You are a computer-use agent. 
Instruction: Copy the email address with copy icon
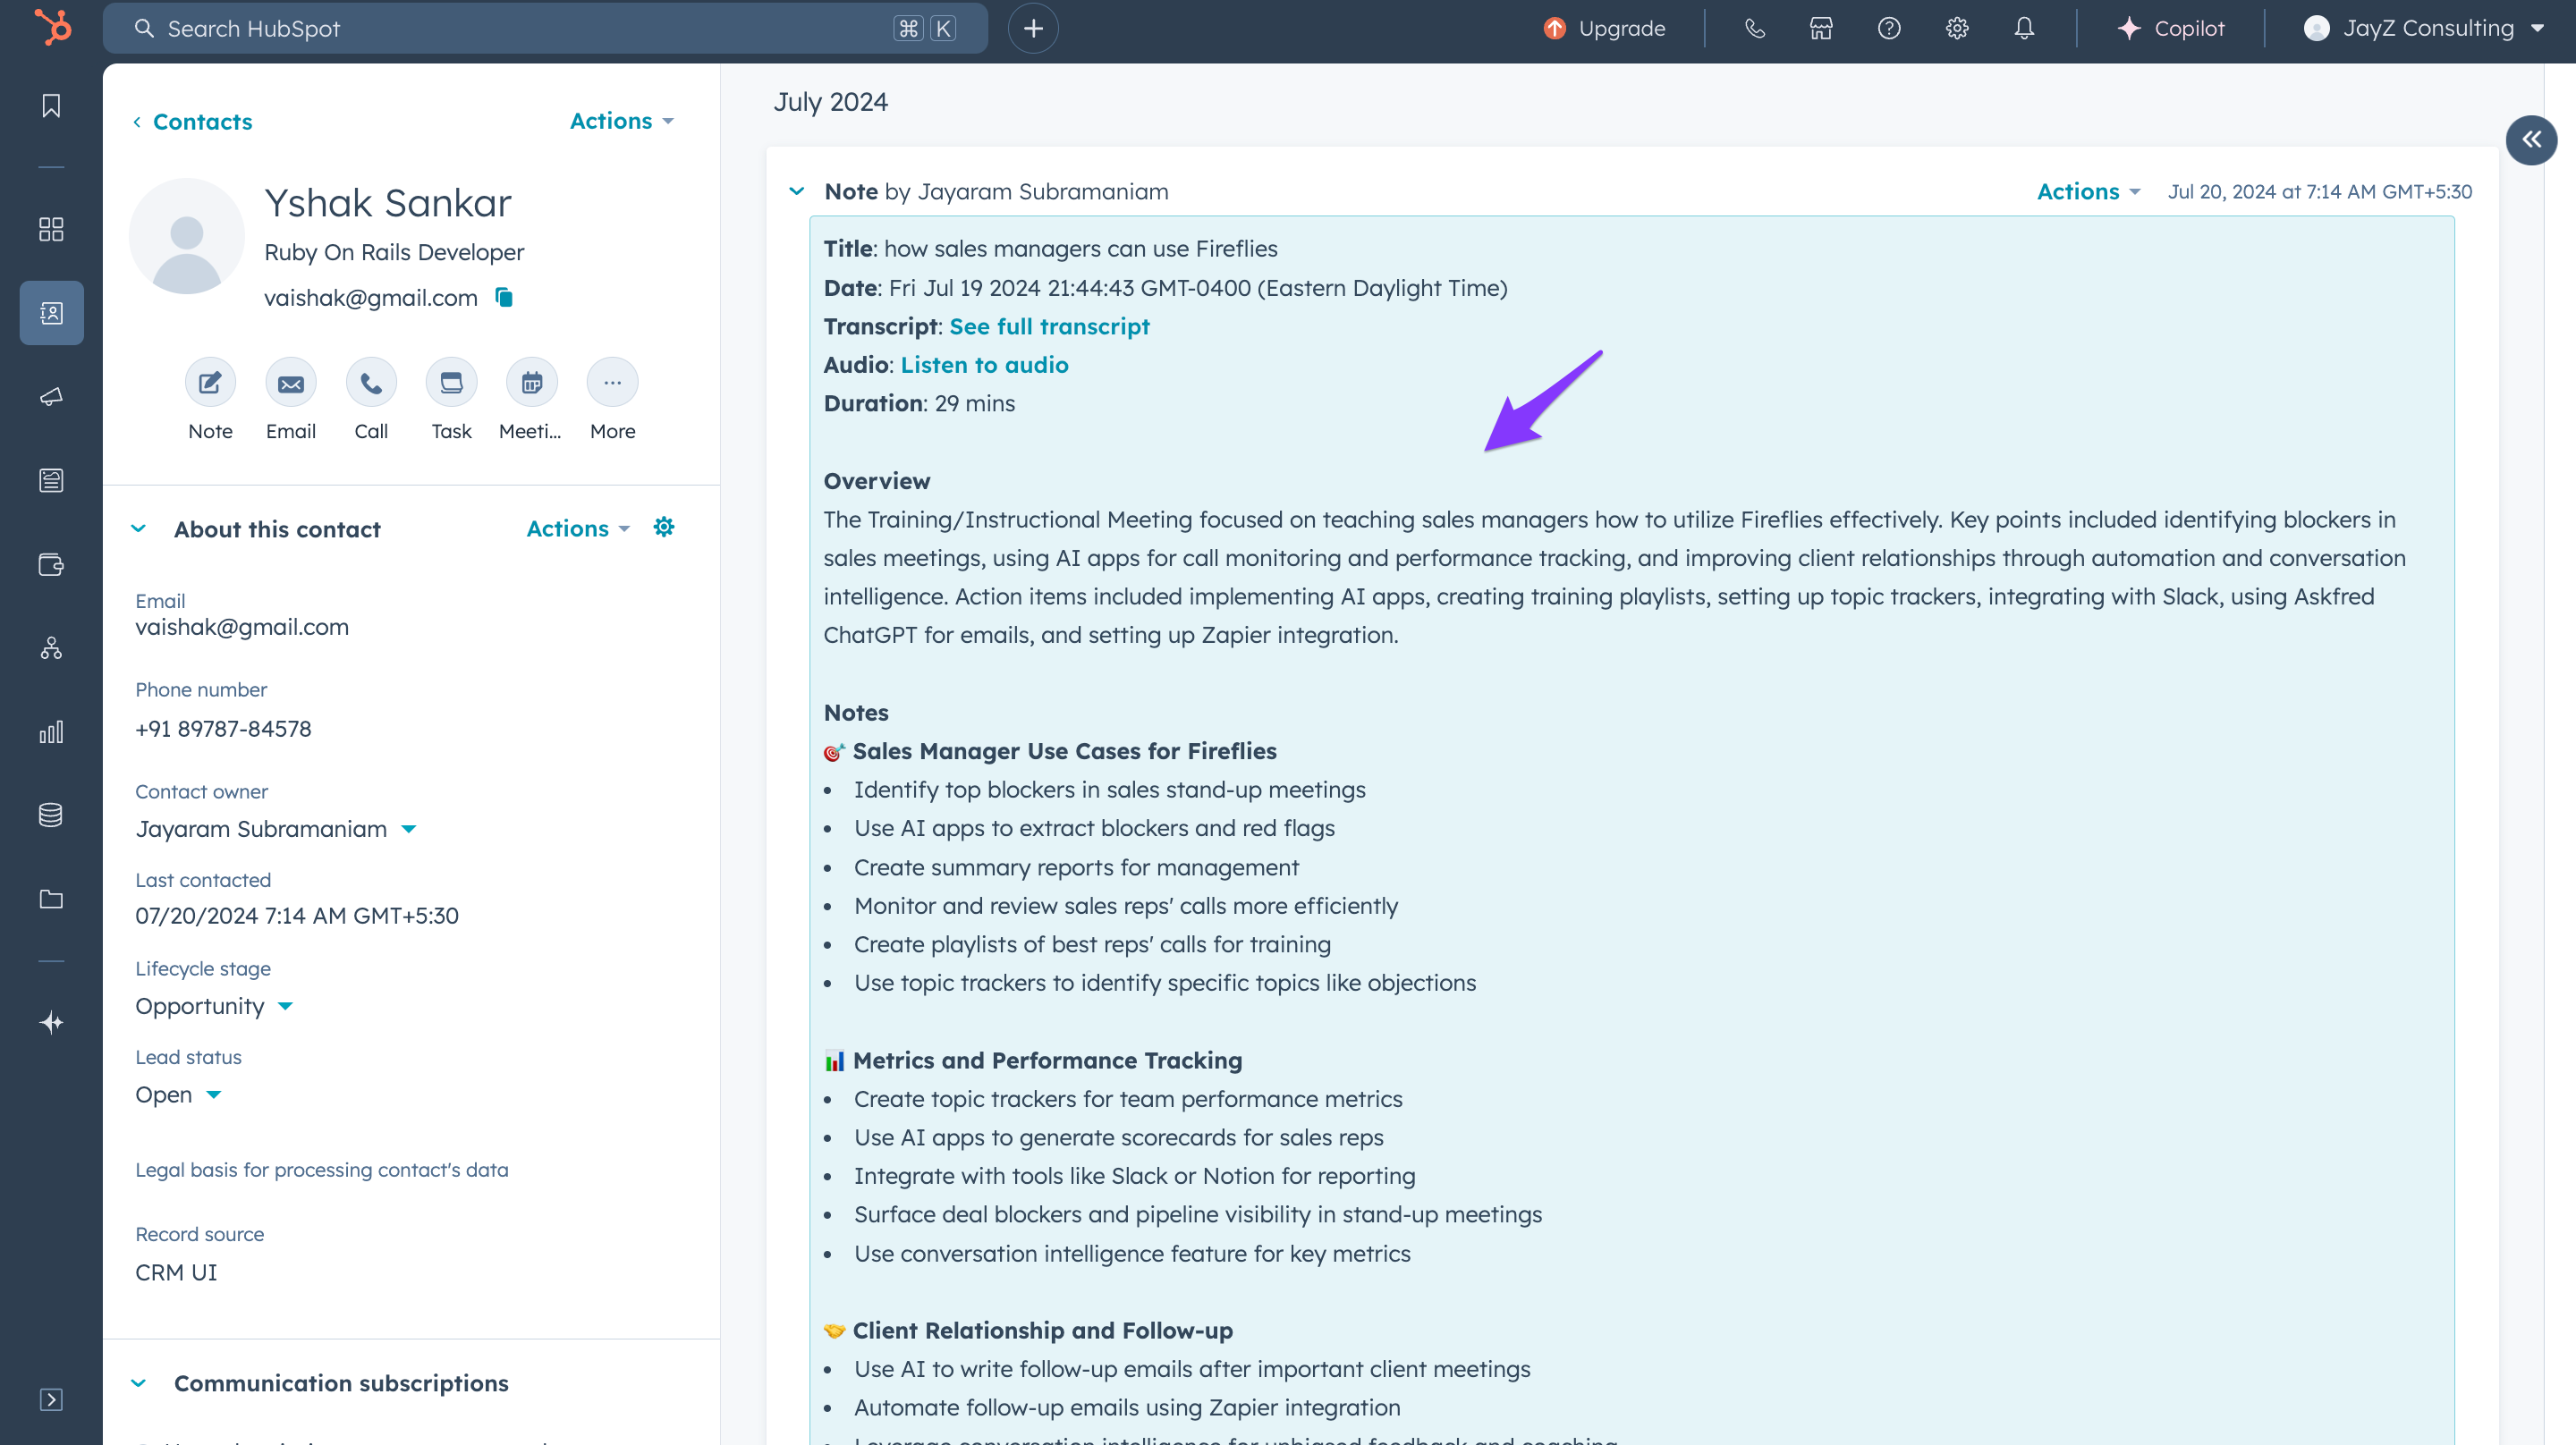tap(504, 297)
